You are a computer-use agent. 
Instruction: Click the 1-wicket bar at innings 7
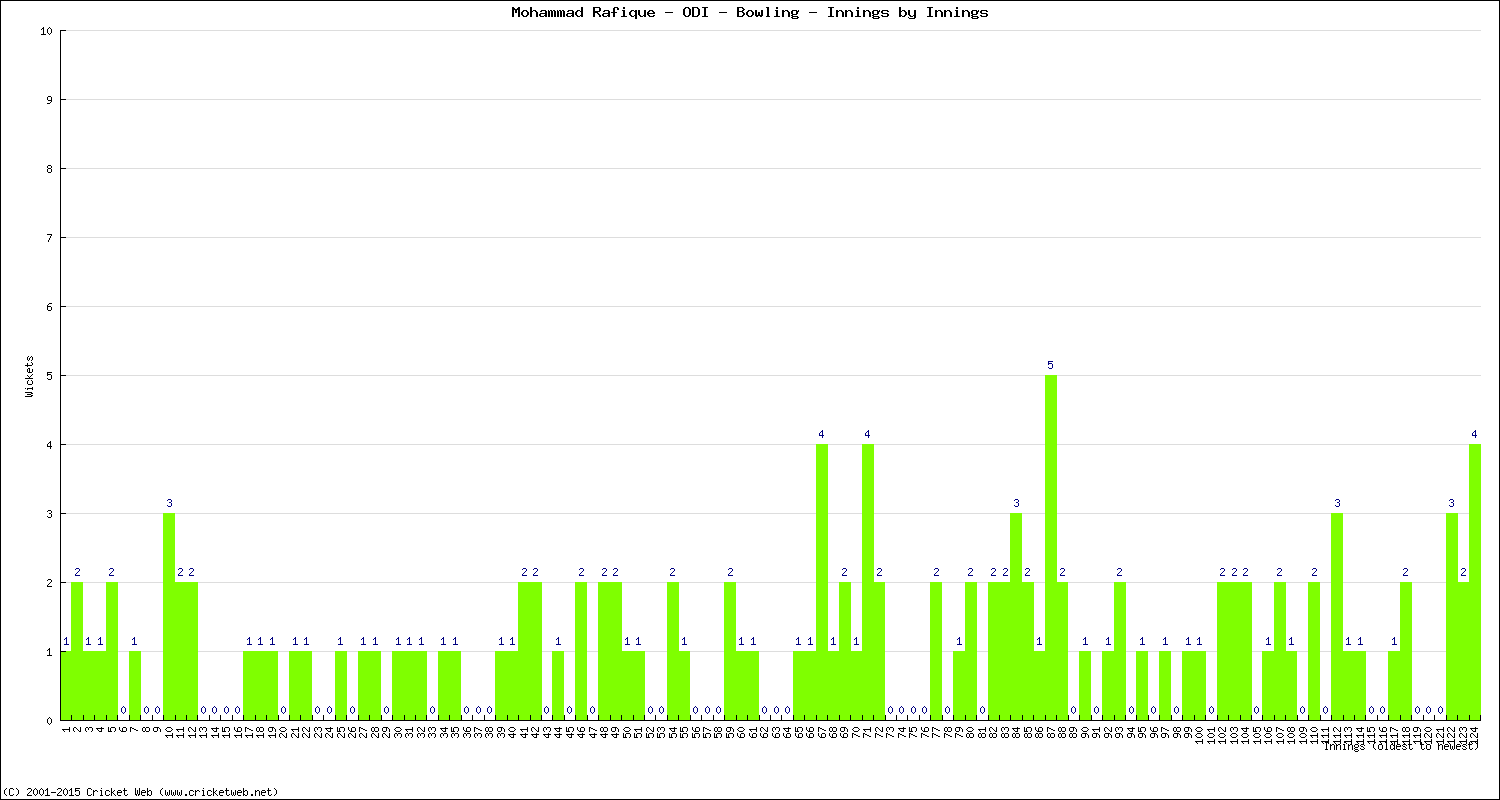pos(135,686)
